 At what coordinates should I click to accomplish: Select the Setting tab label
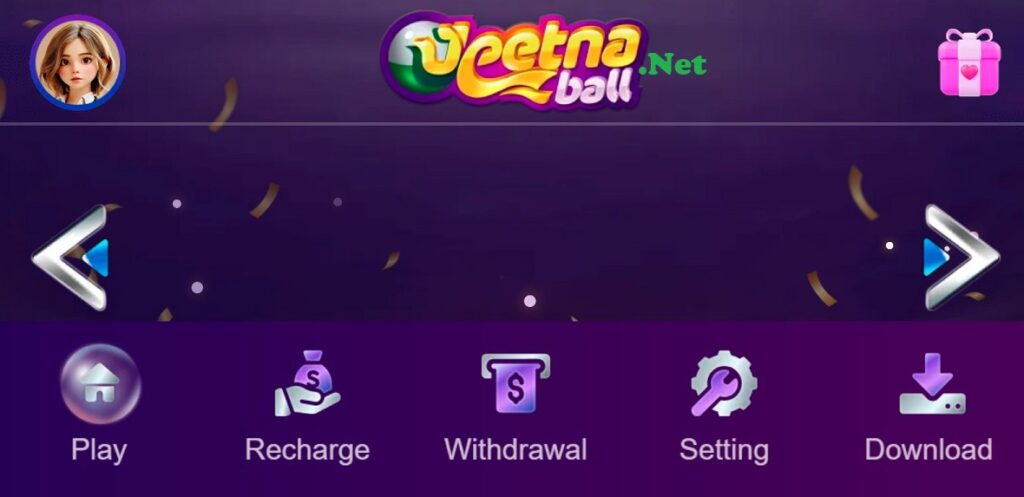pyautogui.click(x=724, y=451)
